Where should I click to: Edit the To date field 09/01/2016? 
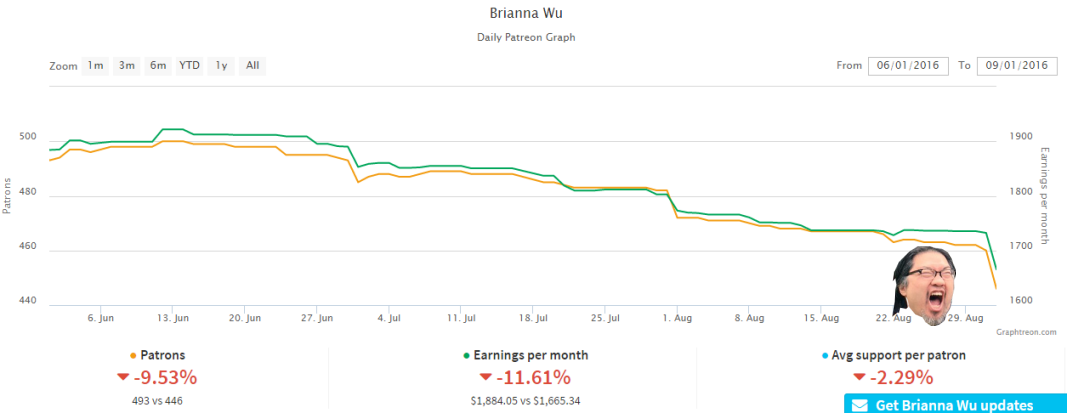[x=1017, y=66]
